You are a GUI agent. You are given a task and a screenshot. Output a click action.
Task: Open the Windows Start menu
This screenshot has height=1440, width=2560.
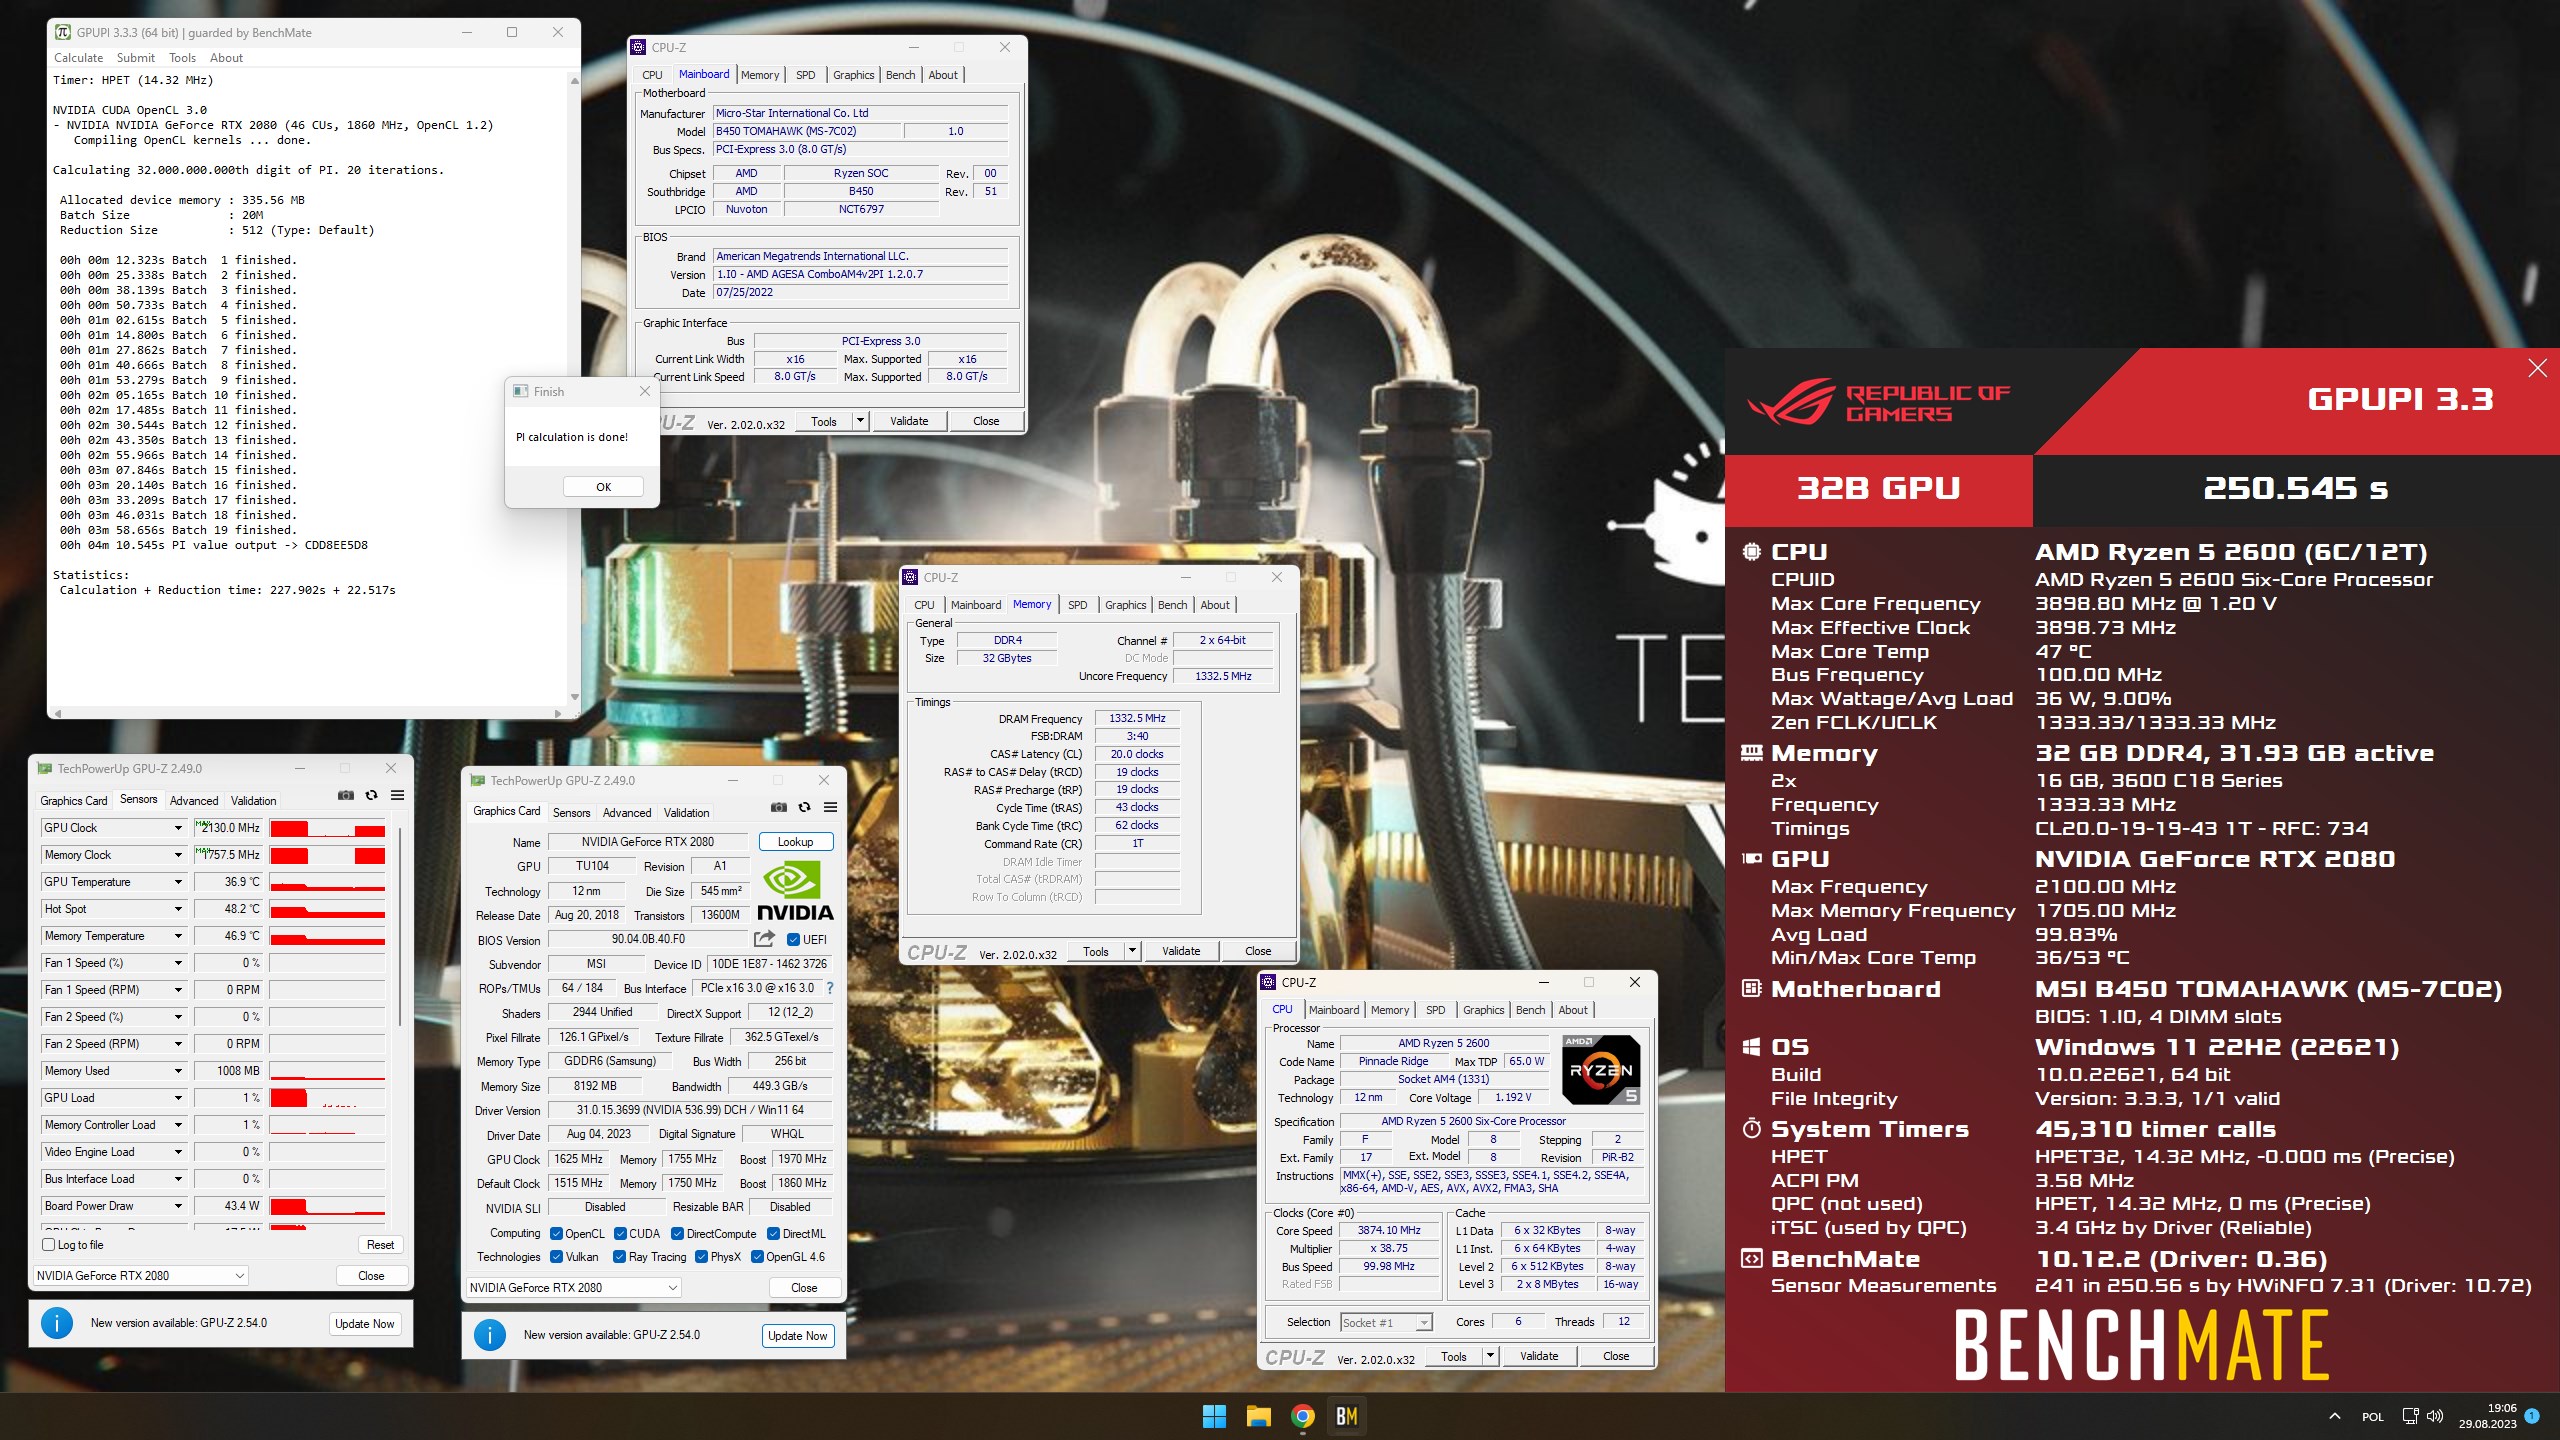[1214, 1416]
